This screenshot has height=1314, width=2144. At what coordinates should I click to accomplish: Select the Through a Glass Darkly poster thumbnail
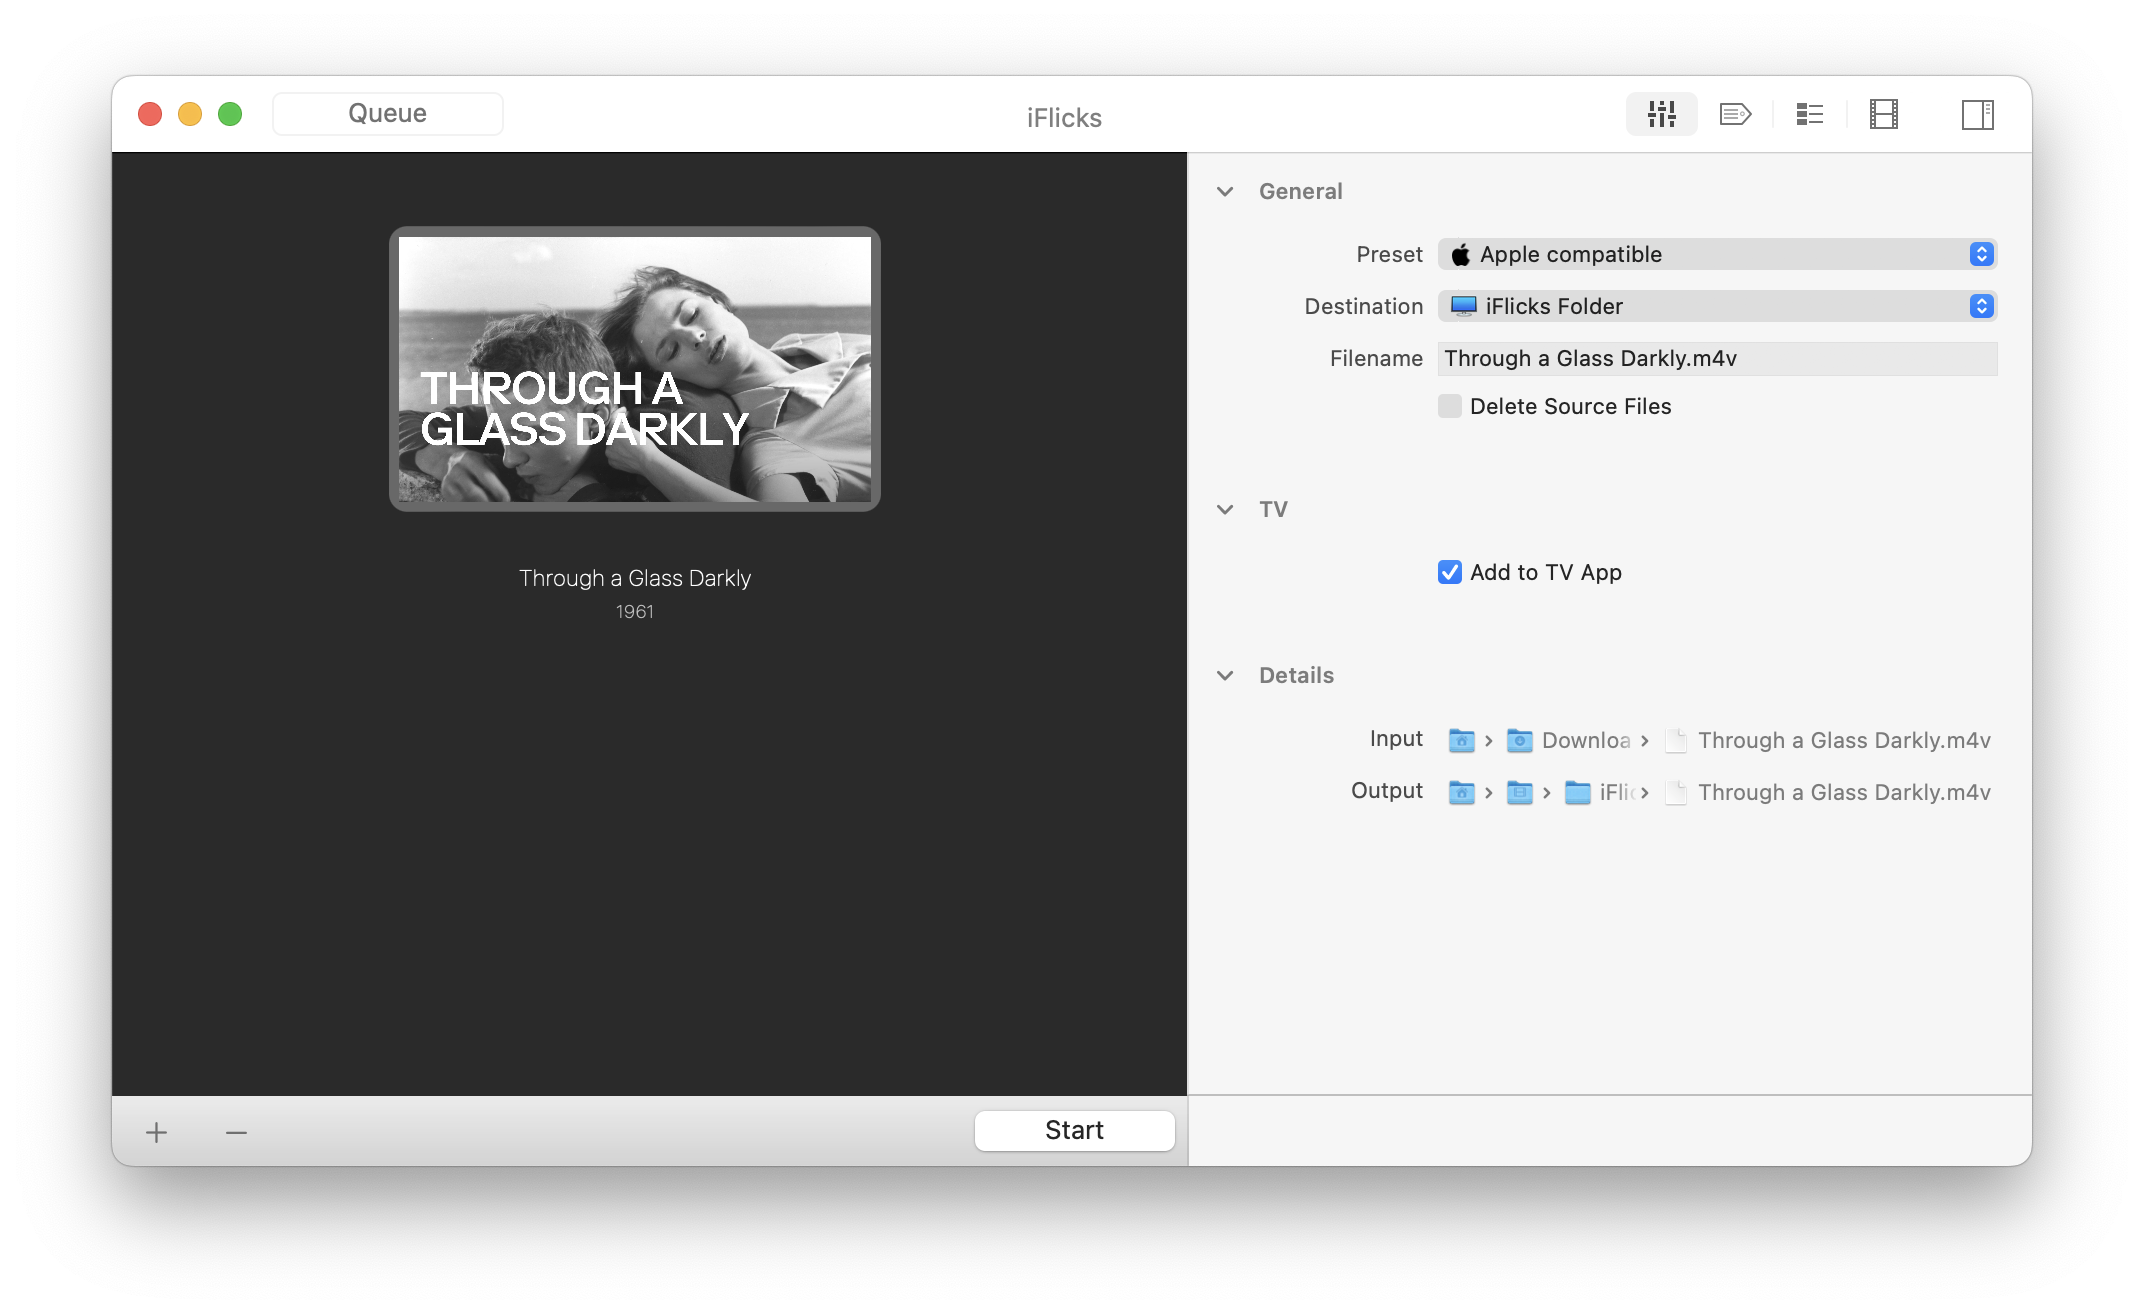coord(635,369)
